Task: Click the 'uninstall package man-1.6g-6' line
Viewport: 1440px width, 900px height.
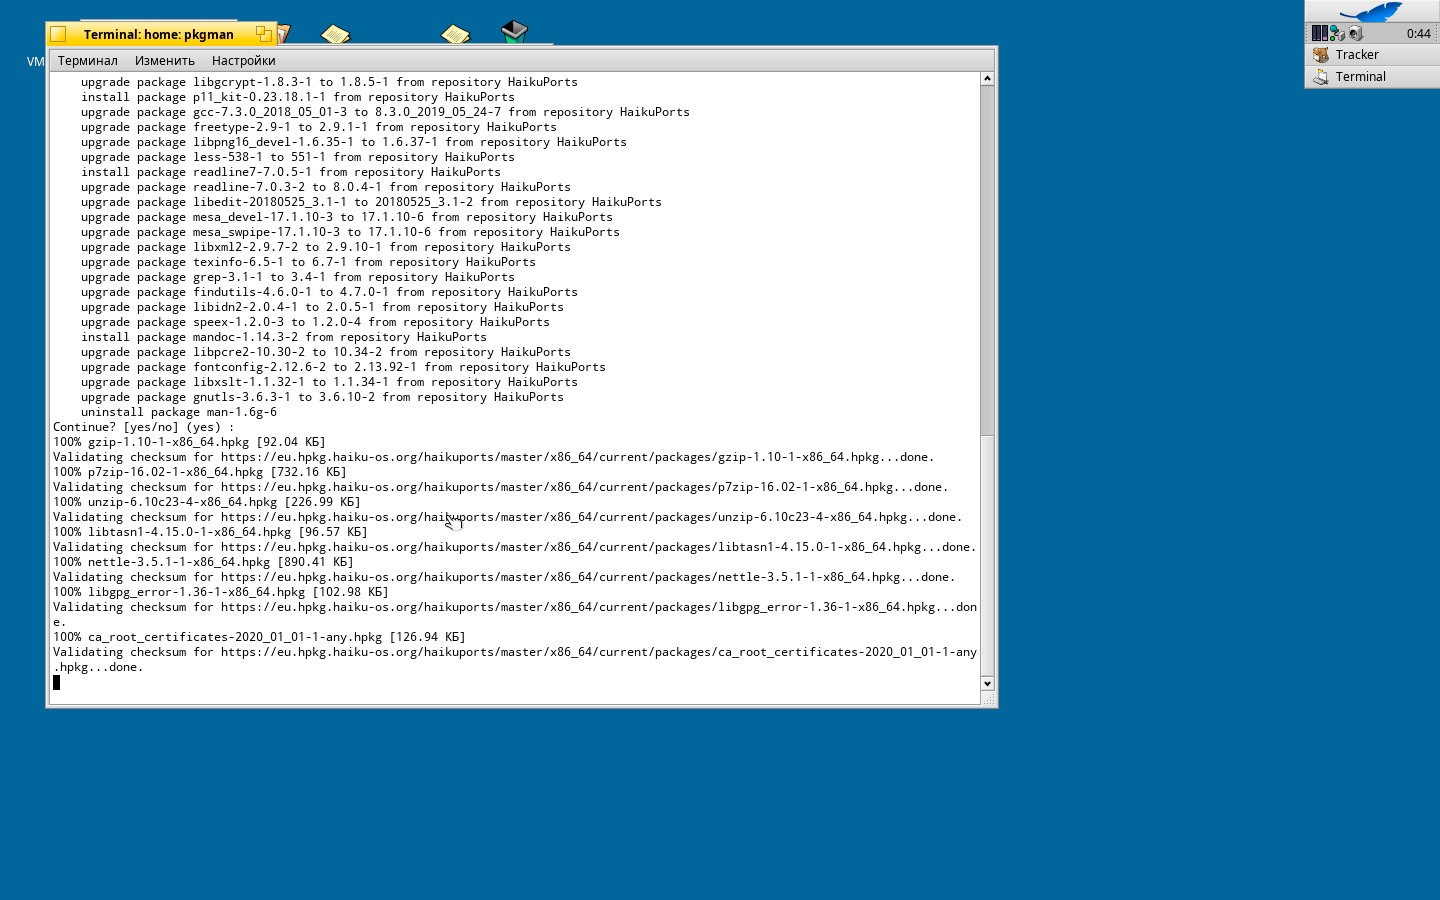Action: coord(179,412)
